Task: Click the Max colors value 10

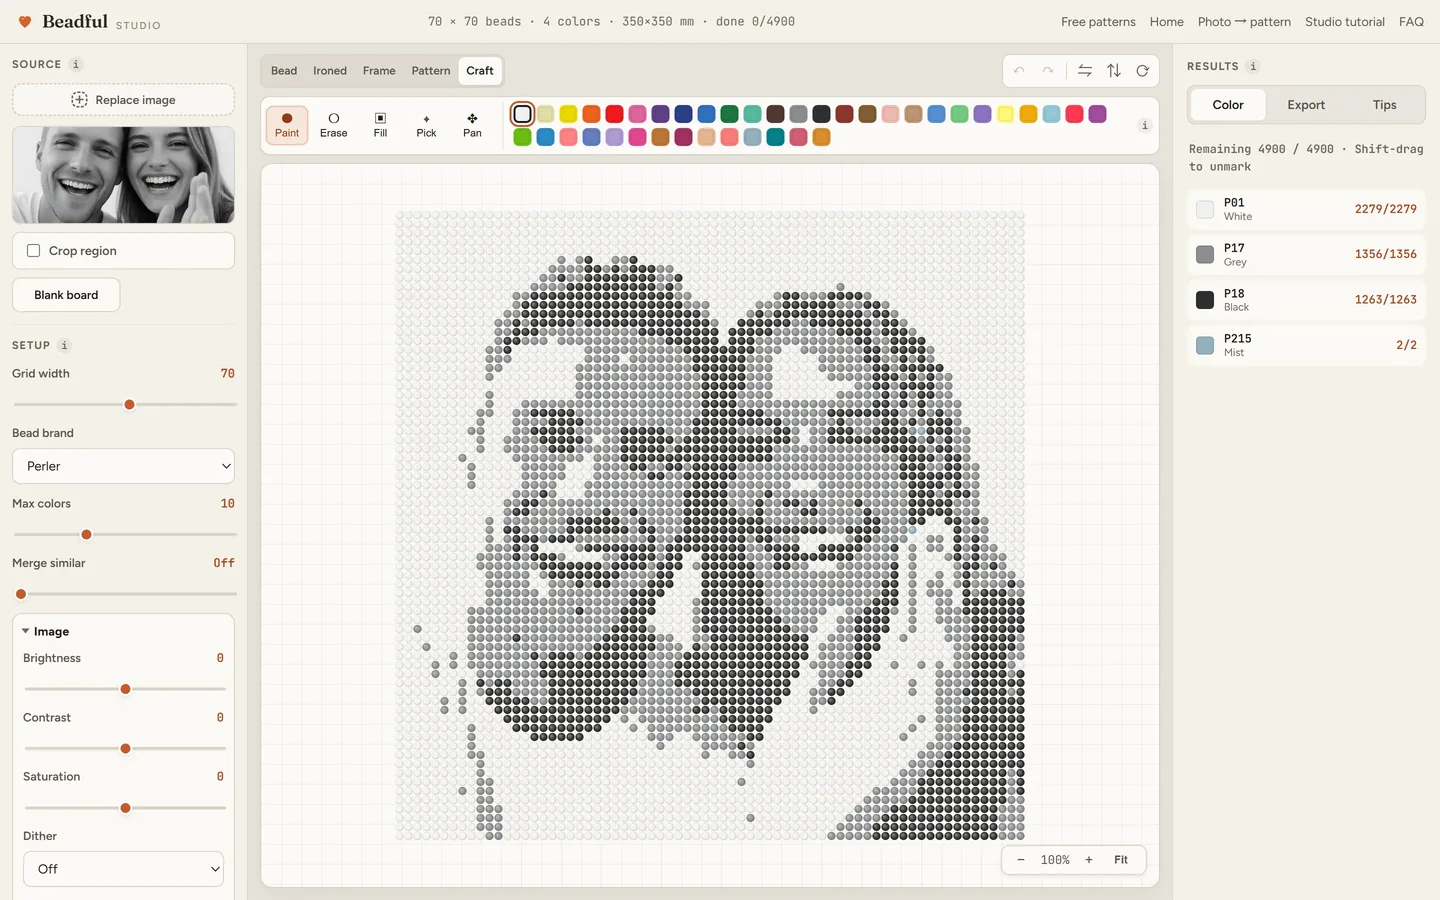Action: click(227, 504)
